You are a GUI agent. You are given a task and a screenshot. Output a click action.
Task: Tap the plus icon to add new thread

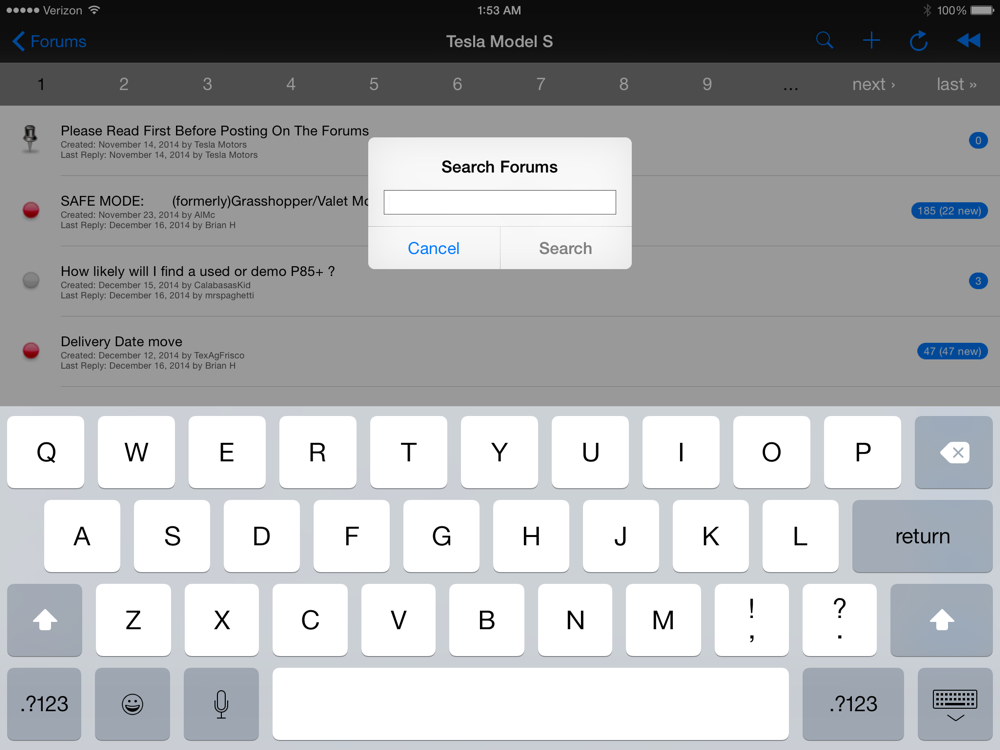click(871, 41)
